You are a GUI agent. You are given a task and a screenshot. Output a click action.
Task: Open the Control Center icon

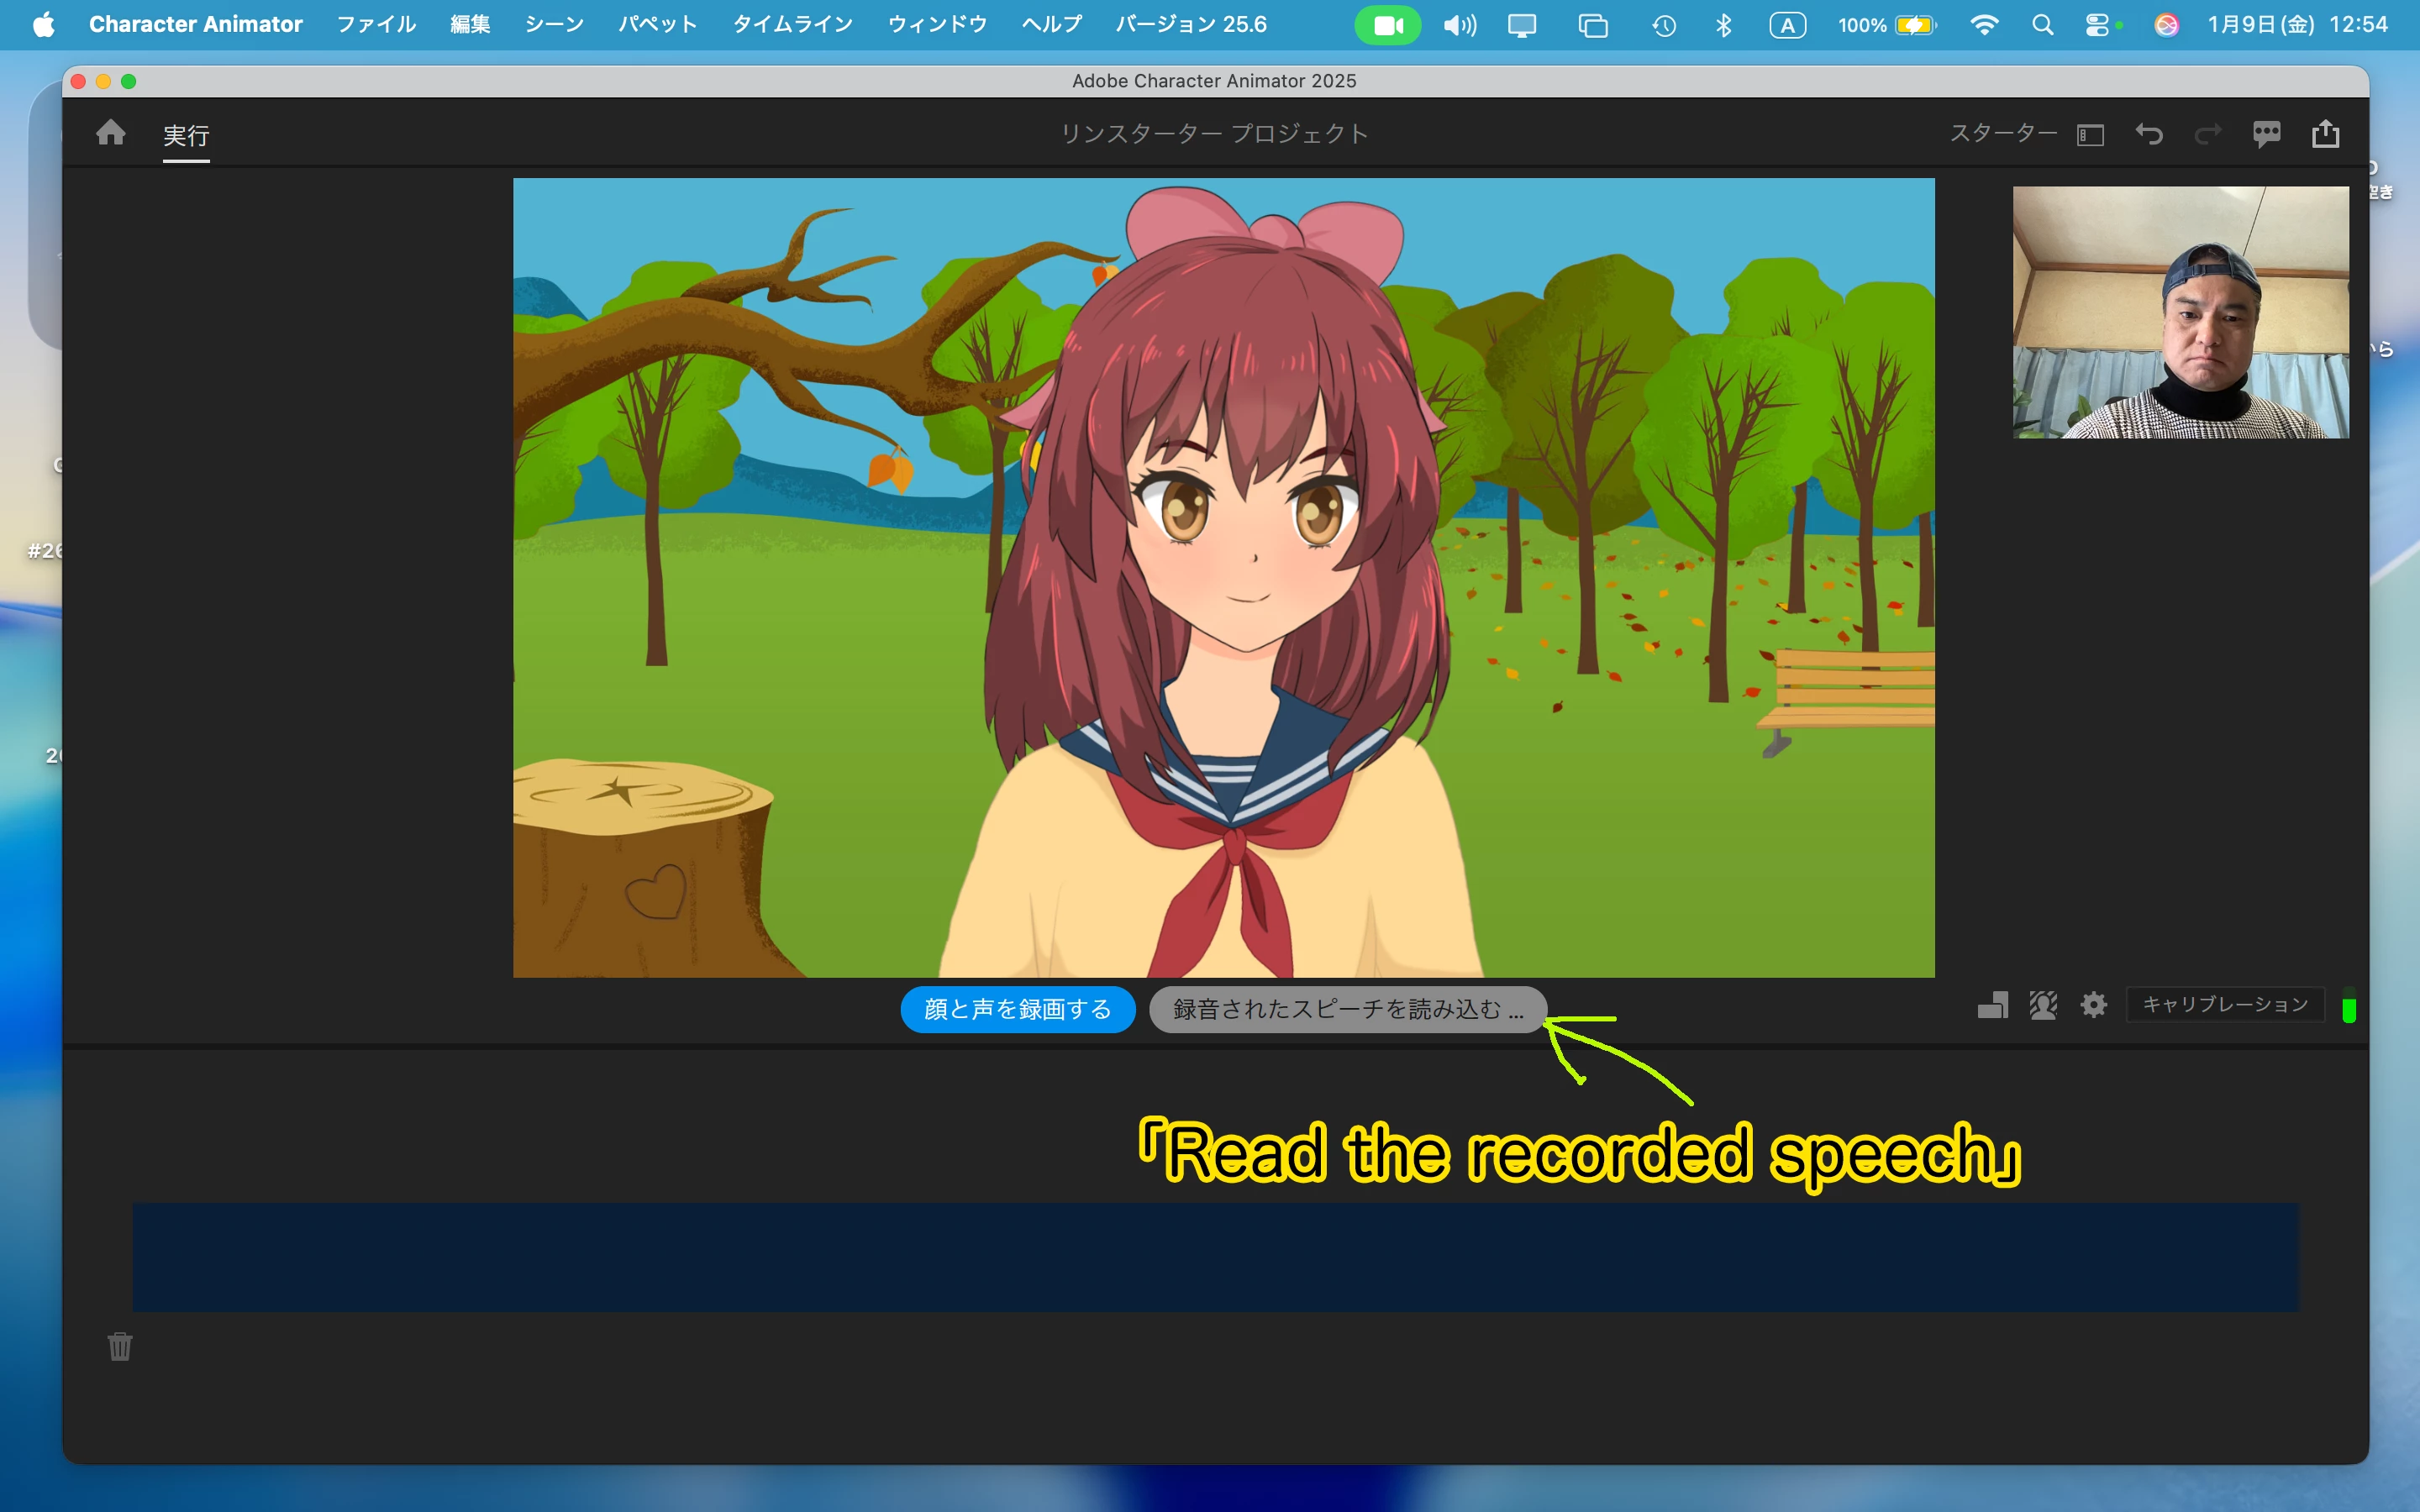tap(2098, 25)
